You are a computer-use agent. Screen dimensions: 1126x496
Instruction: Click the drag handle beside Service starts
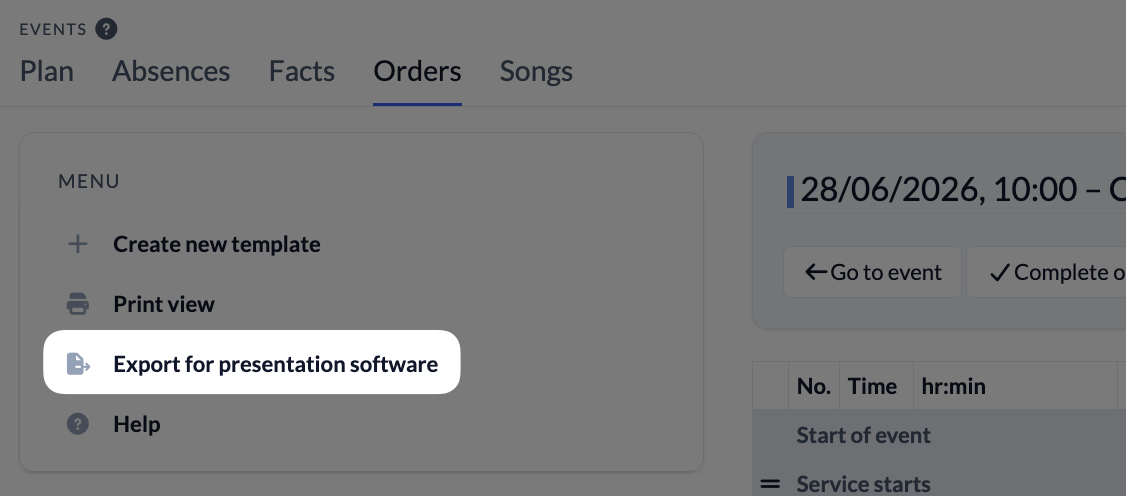point(770,485)
